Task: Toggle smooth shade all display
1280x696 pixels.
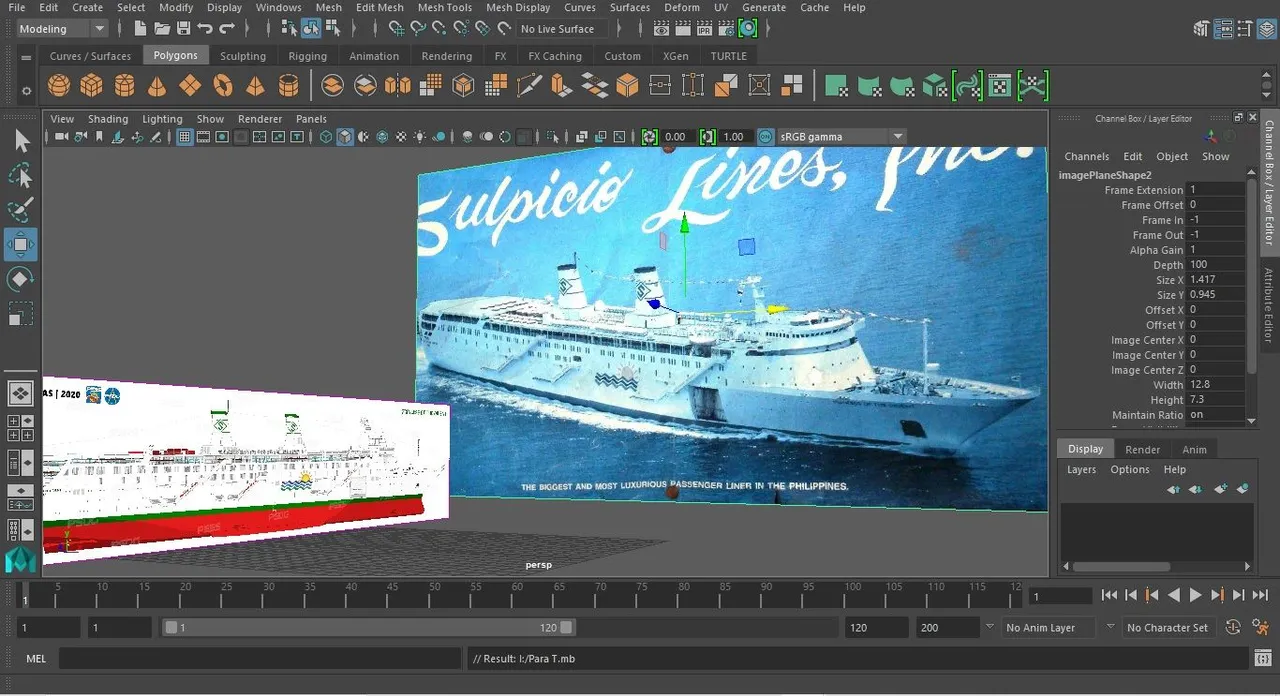Action: point(345,137)
